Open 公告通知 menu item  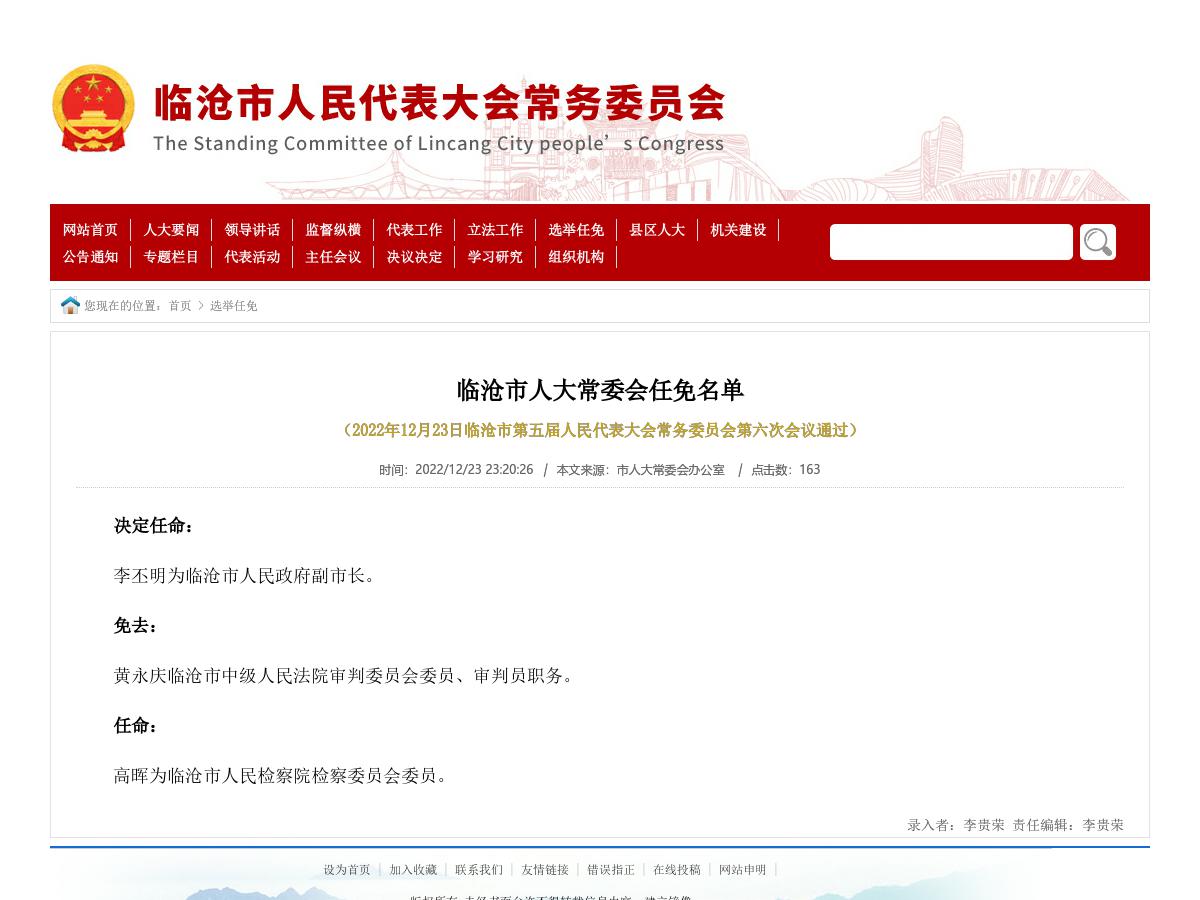[90, 257]
